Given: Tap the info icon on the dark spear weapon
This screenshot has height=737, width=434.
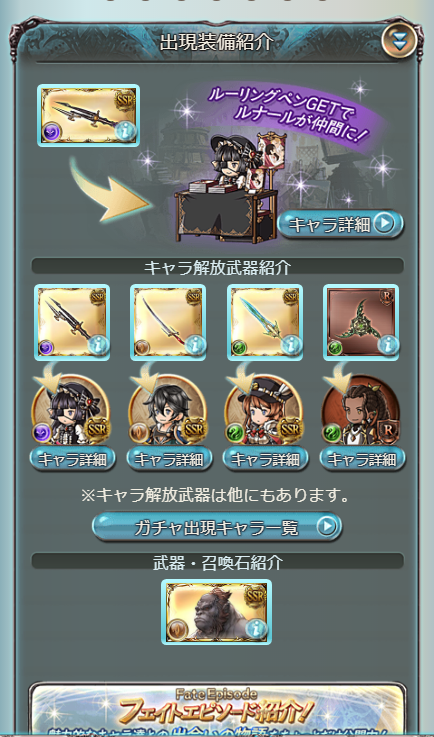Looking at the screenshot, I should (99, 345).
